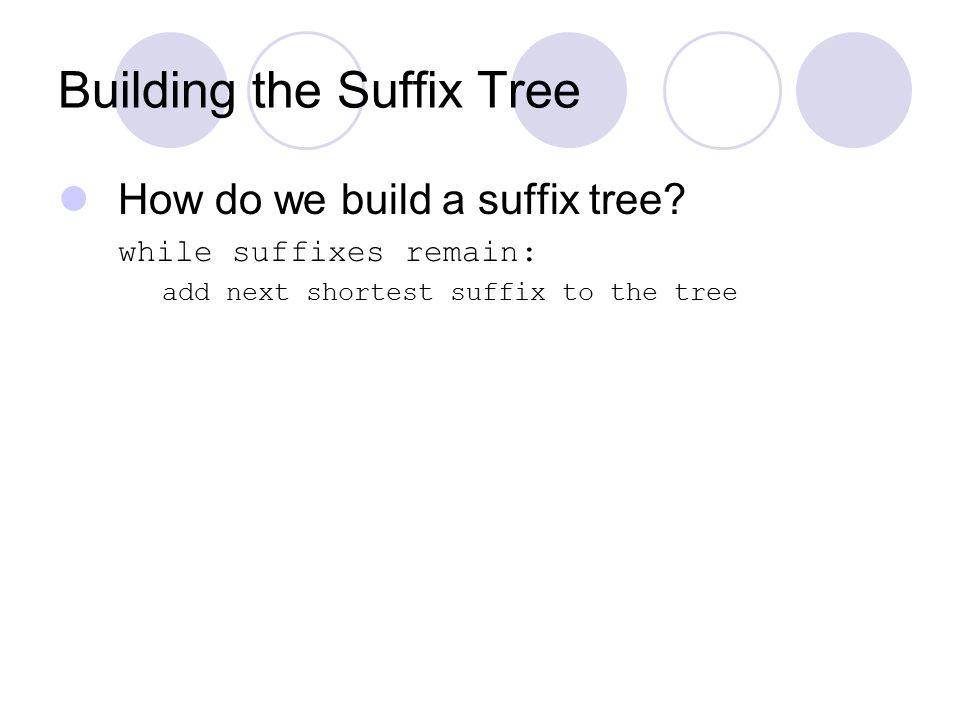Image resolution: width=960 pixels, height=720 pixels.
Task: Select the filled circle behind the word Building
Action: click(171, 90)
